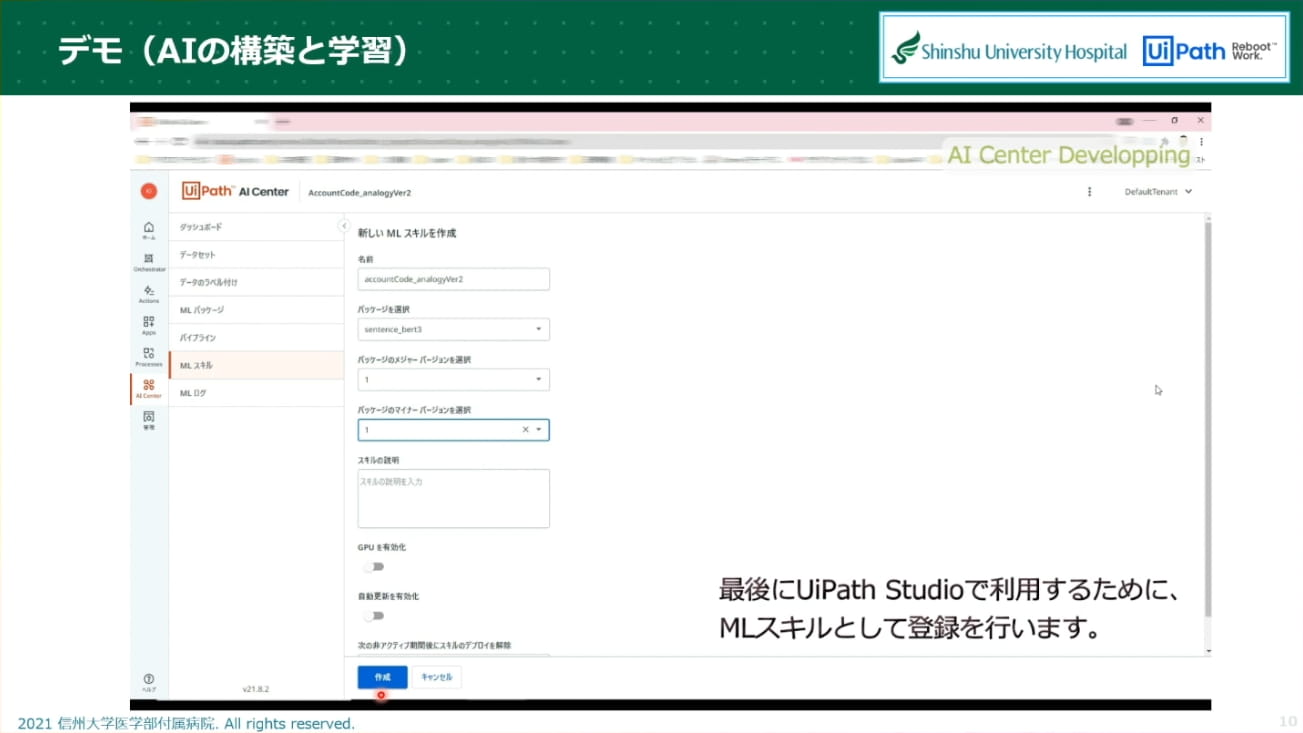This screenshot has width=1303, height=733.
Task: Go to データセット menu item
Action: pyautogui.click(x=256, y=255)
